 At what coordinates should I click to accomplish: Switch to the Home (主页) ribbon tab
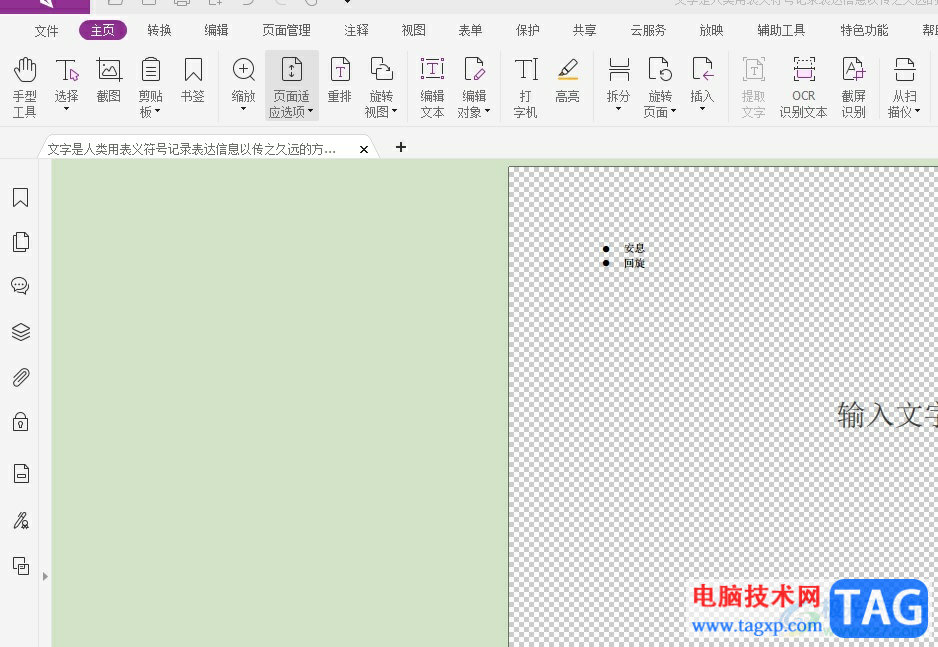click(x=103, y=30)
